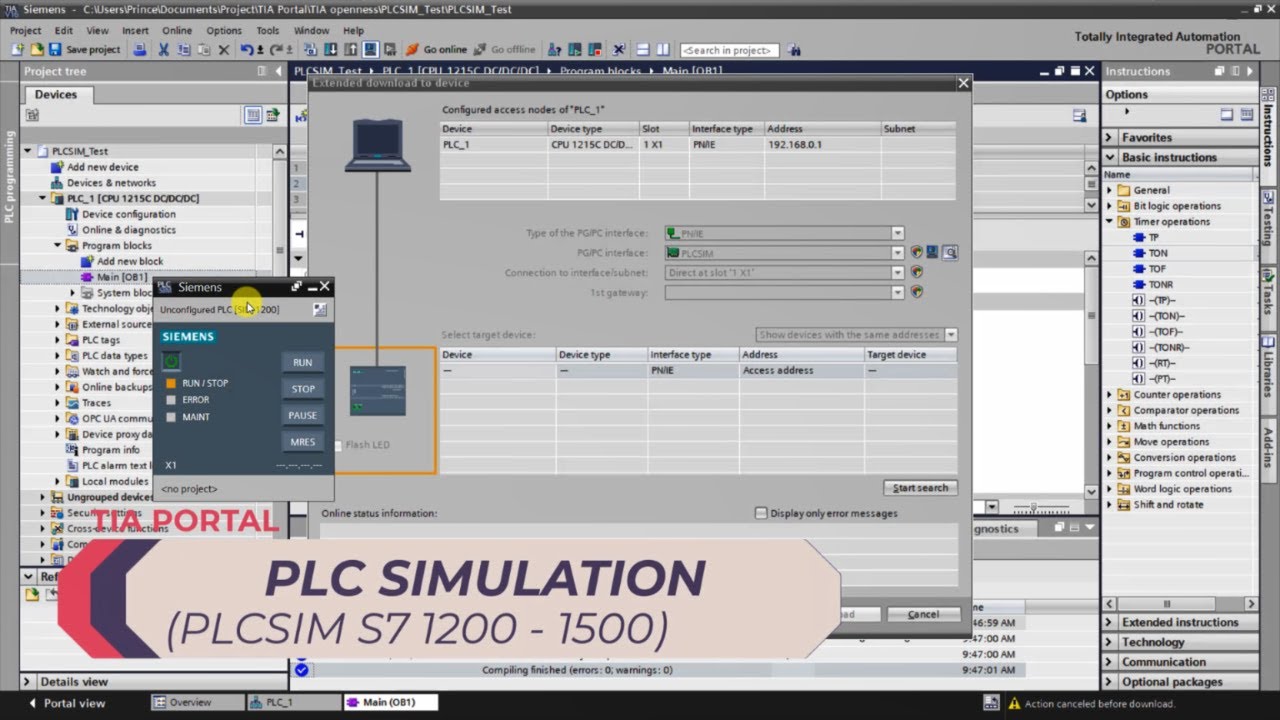Click the Split editor horizontally icon

[642, 50]
